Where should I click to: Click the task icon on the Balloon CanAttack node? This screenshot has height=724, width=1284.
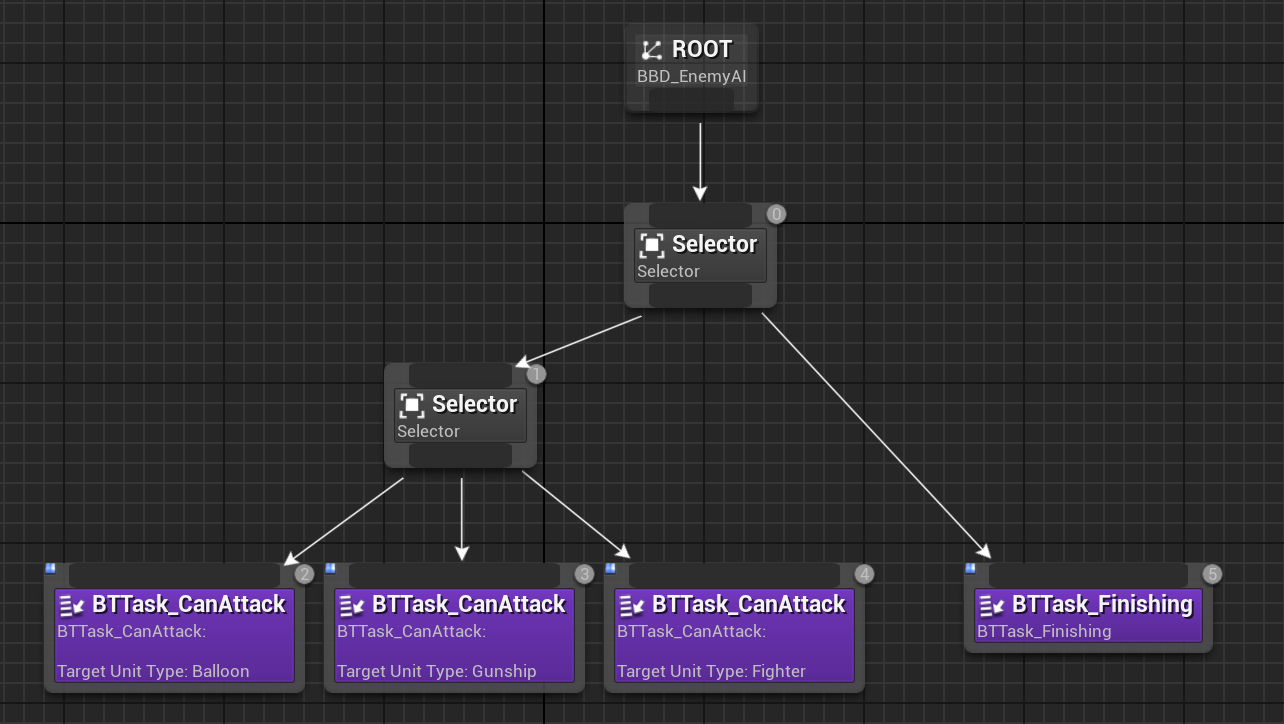(72, 605)
